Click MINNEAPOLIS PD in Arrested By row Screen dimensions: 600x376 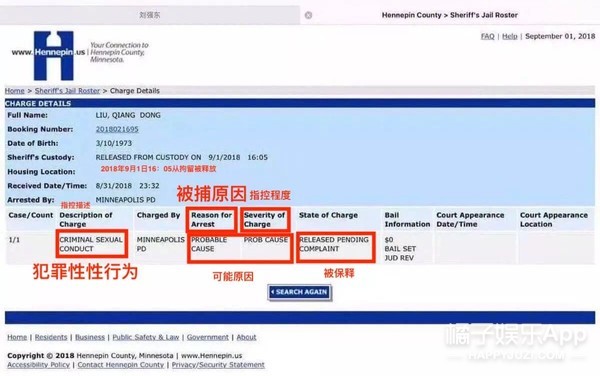tap(126, 200)
